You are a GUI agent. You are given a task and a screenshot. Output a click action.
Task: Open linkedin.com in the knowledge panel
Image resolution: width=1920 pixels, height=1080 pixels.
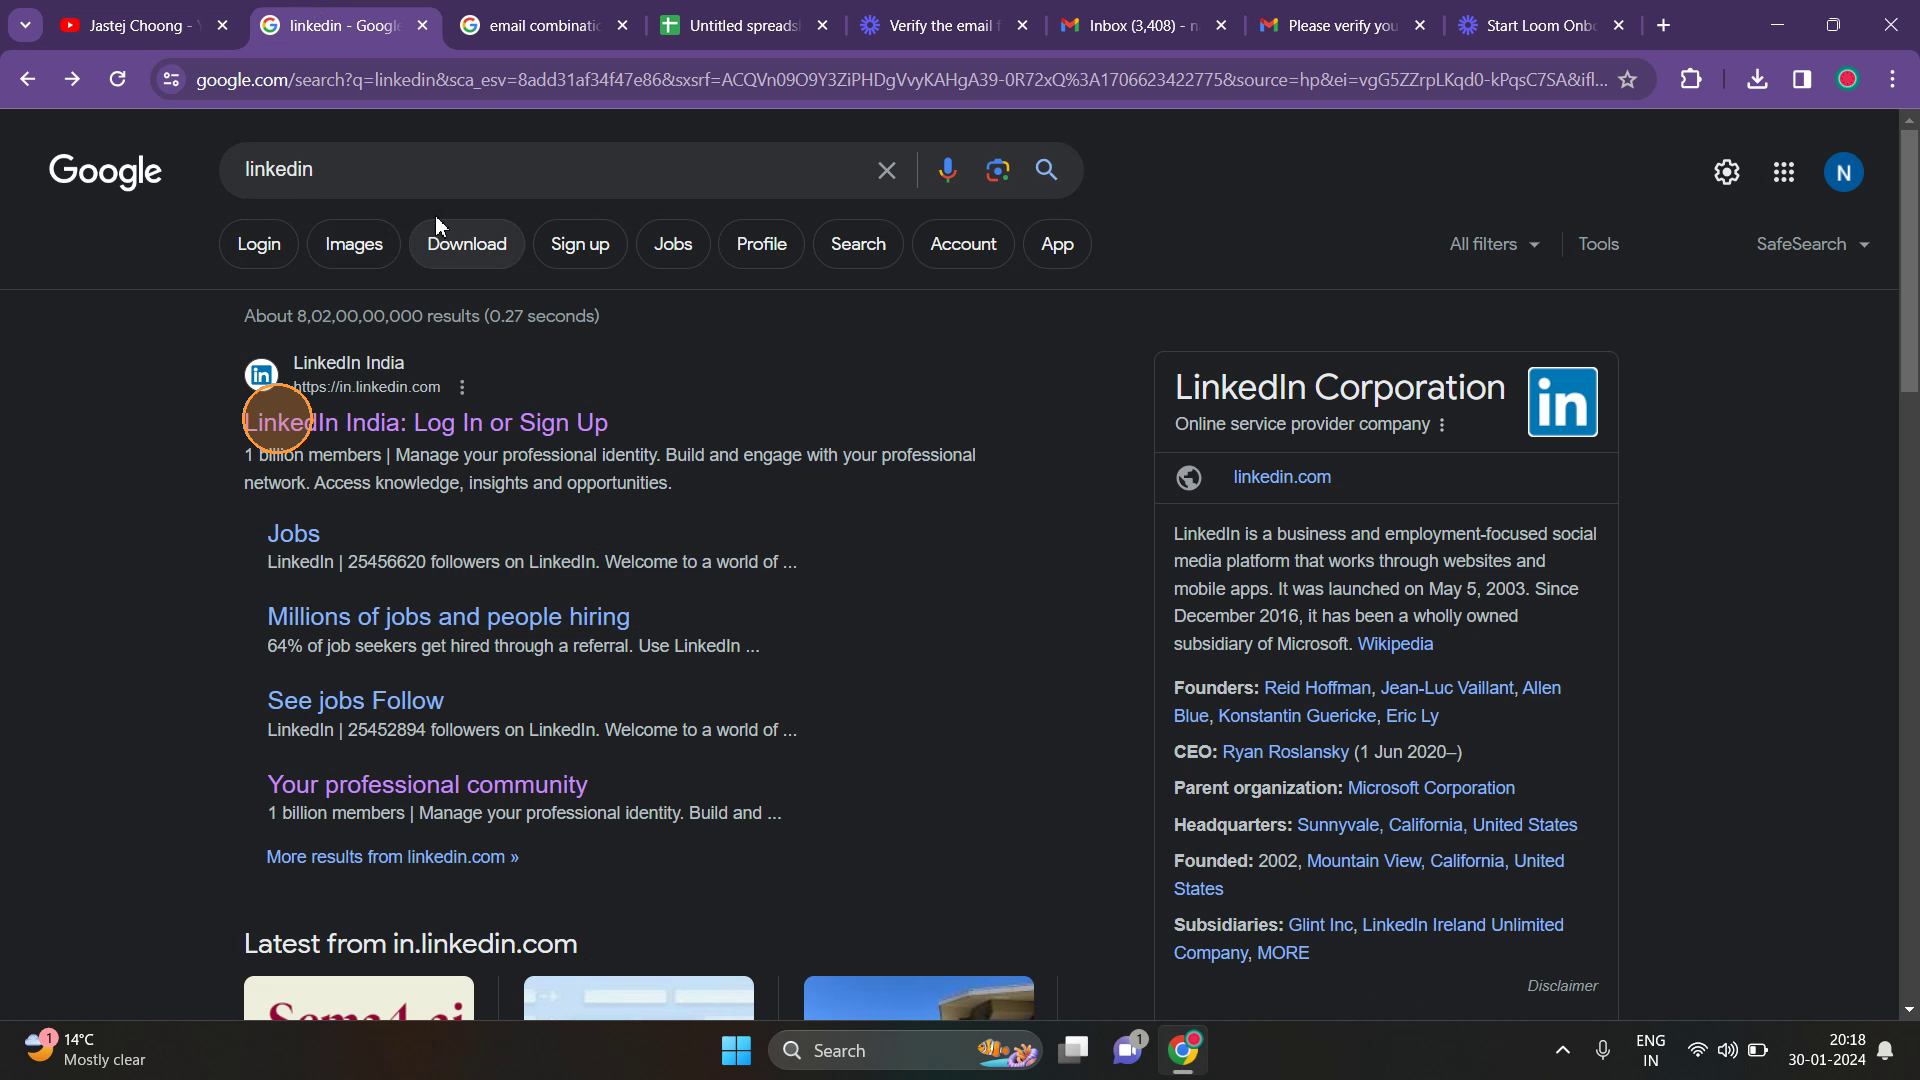click(x=1282, y=477)
